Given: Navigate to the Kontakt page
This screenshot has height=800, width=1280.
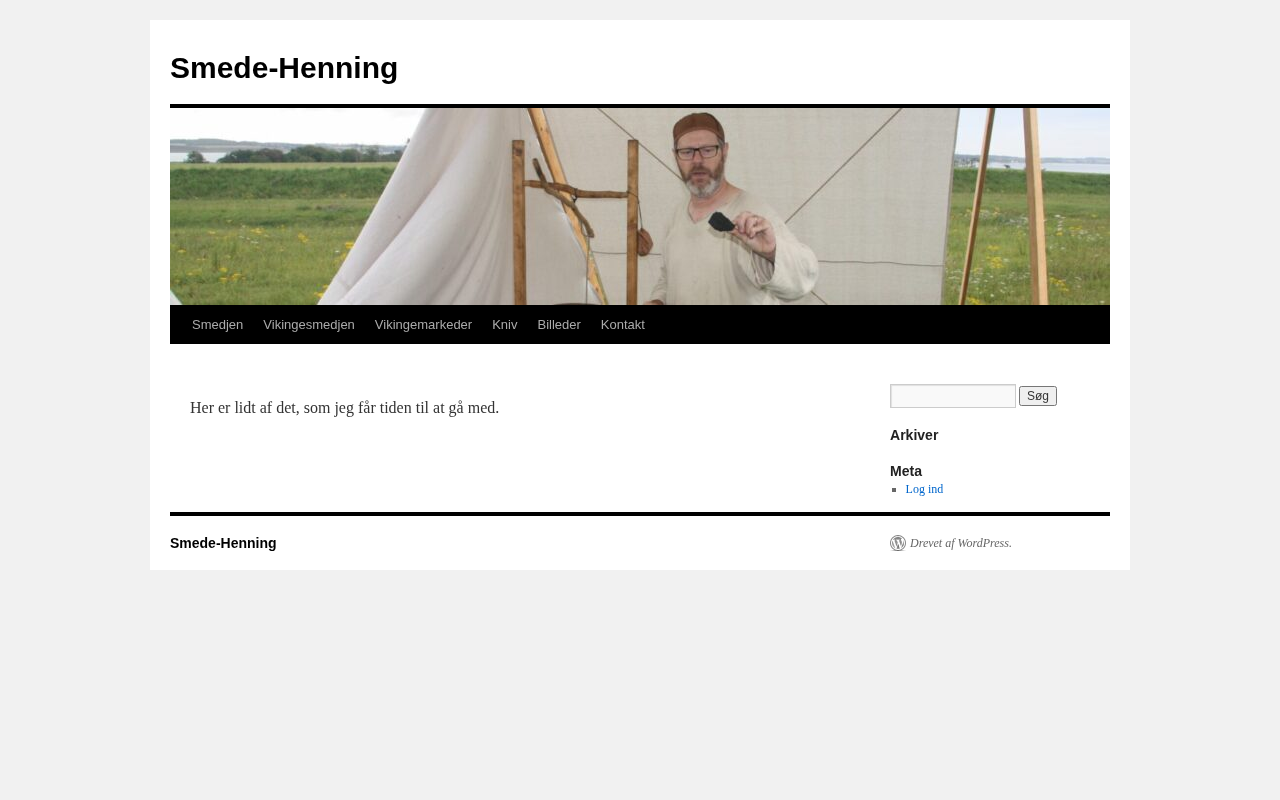Looking at the screenshot, I should tap(623, 325).
